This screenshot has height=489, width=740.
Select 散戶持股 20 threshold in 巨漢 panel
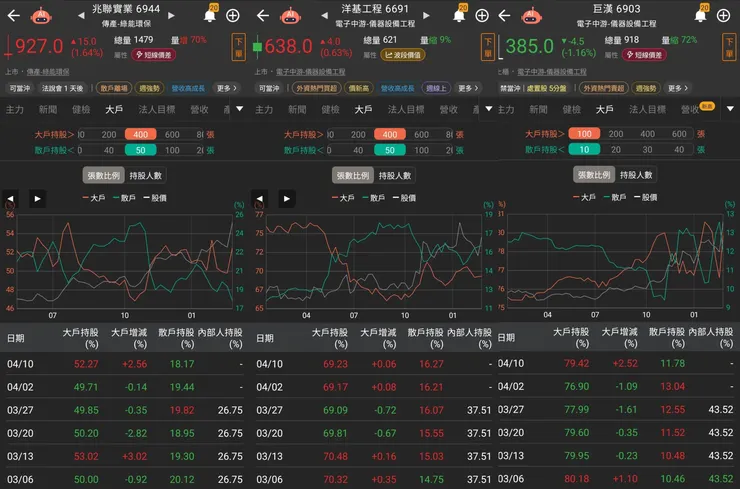616,150
